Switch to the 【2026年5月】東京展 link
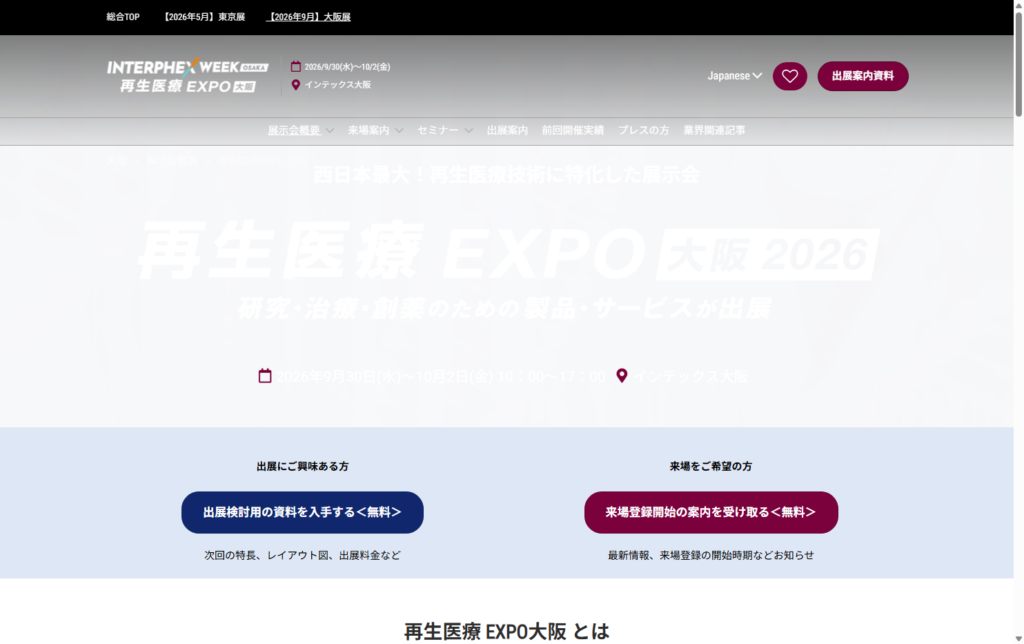This screenshot has width=1024, height=644. (x=204, y=17)
